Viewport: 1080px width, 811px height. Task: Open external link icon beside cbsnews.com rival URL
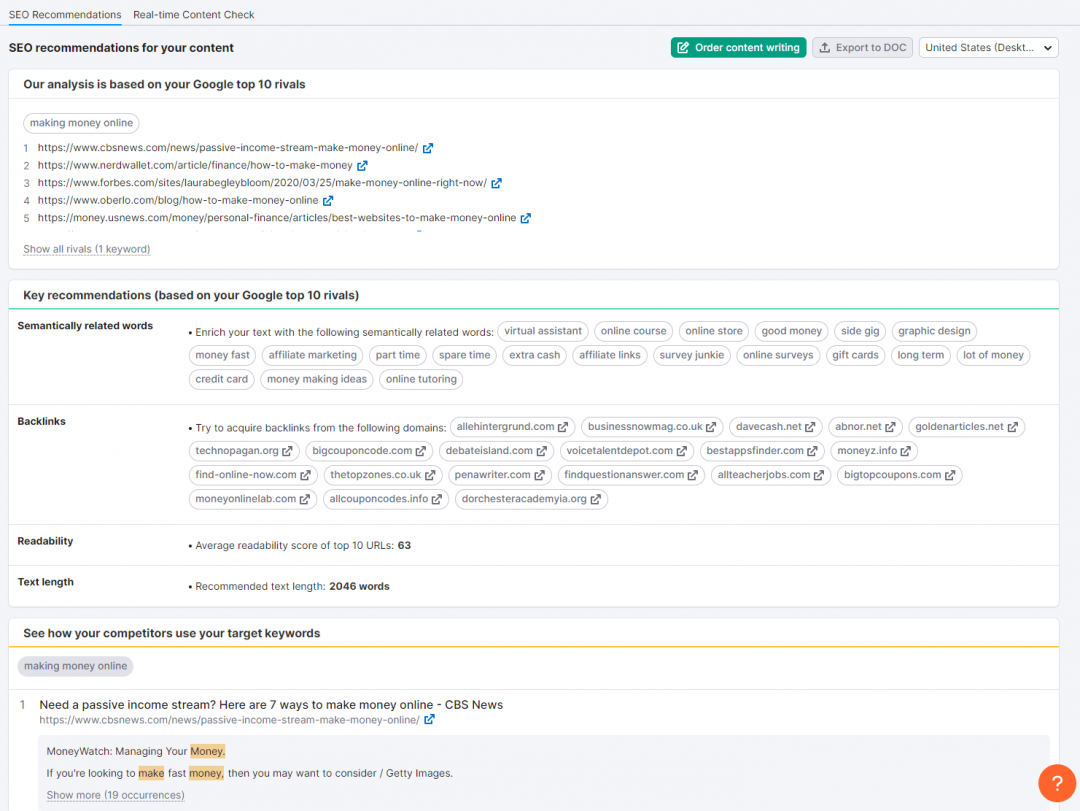[x=428, y=148]
